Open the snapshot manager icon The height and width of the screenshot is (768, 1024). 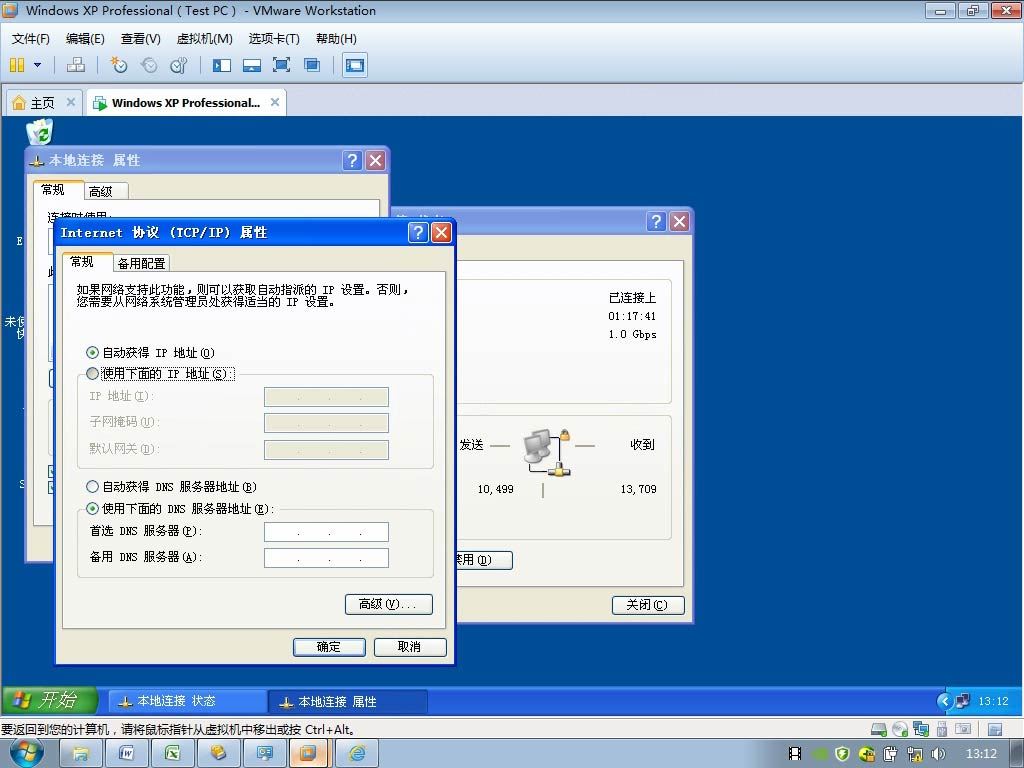(178, 65)
